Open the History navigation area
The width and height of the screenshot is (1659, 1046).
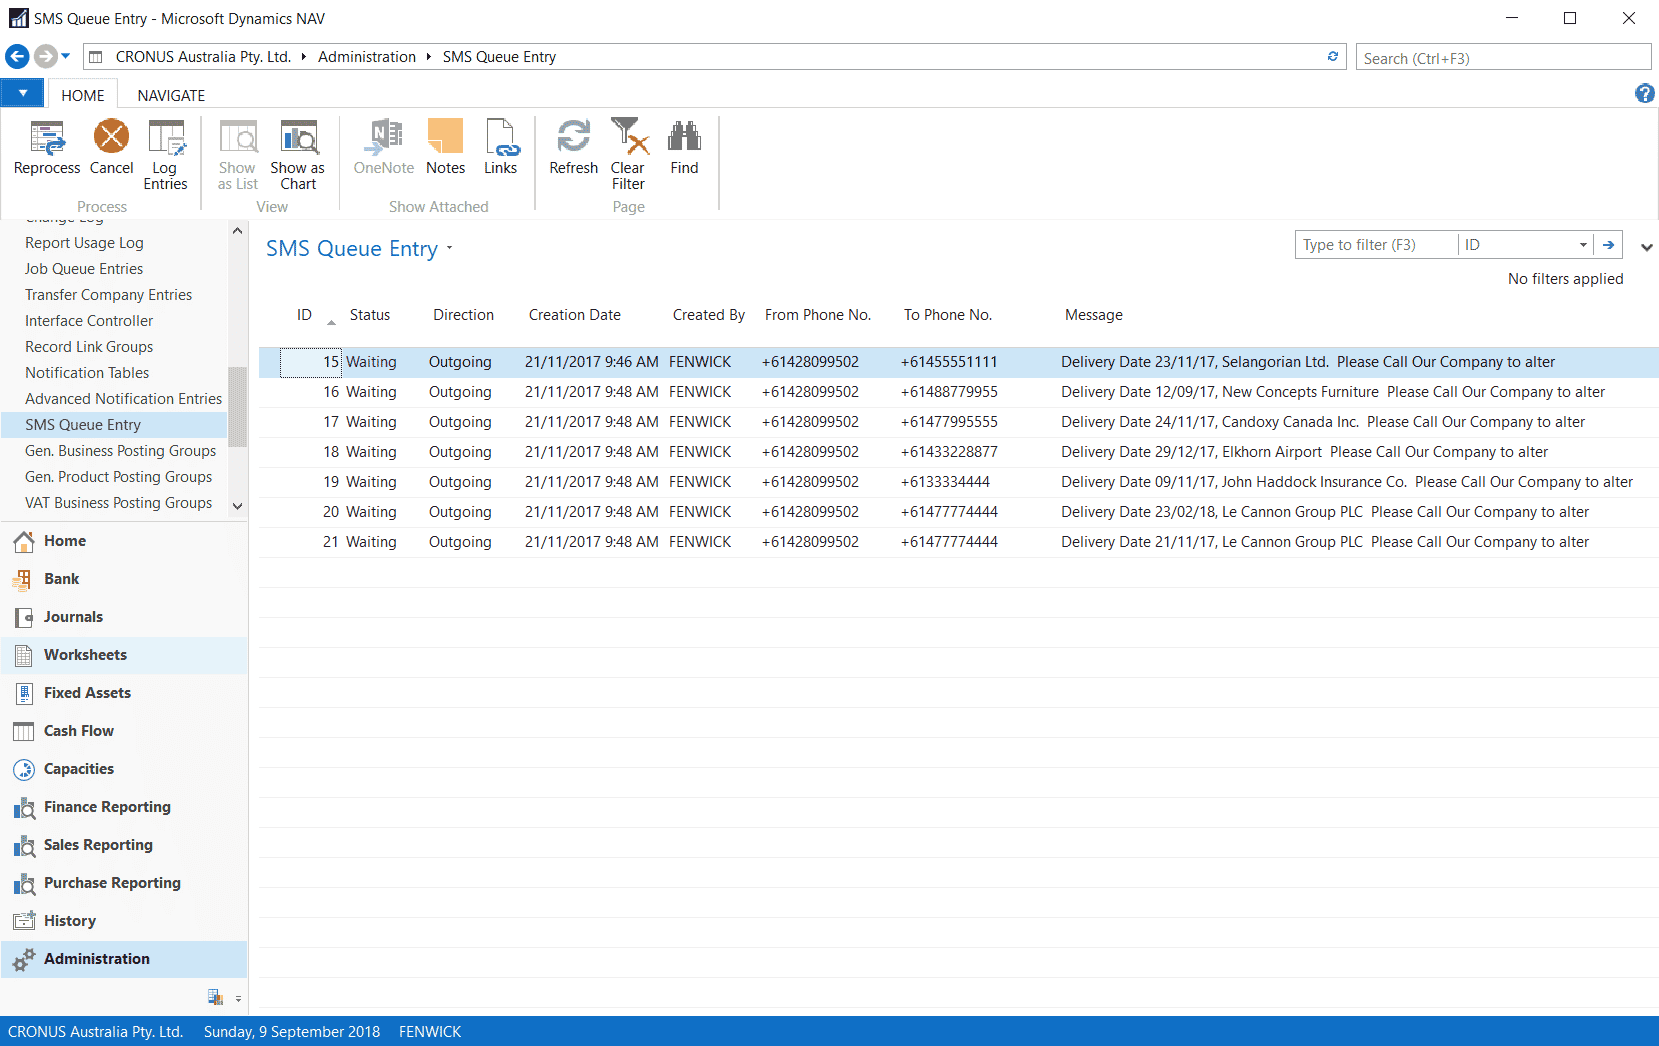coord(124,921)
